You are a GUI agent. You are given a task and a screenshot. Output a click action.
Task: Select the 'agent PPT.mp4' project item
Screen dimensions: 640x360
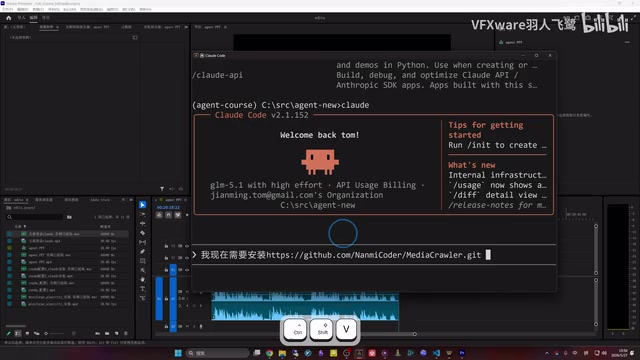click(40, 262)
